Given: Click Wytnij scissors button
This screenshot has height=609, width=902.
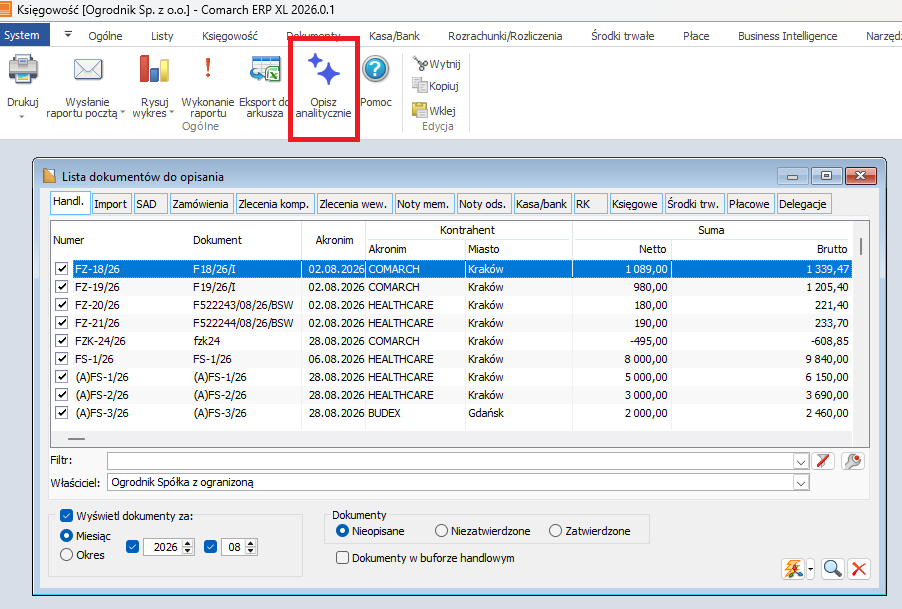Looking at the screenshot, I should click(x=437, y=64).
